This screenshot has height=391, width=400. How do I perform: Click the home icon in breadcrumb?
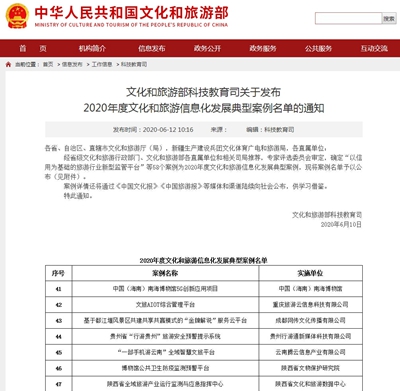click(8, 64)
